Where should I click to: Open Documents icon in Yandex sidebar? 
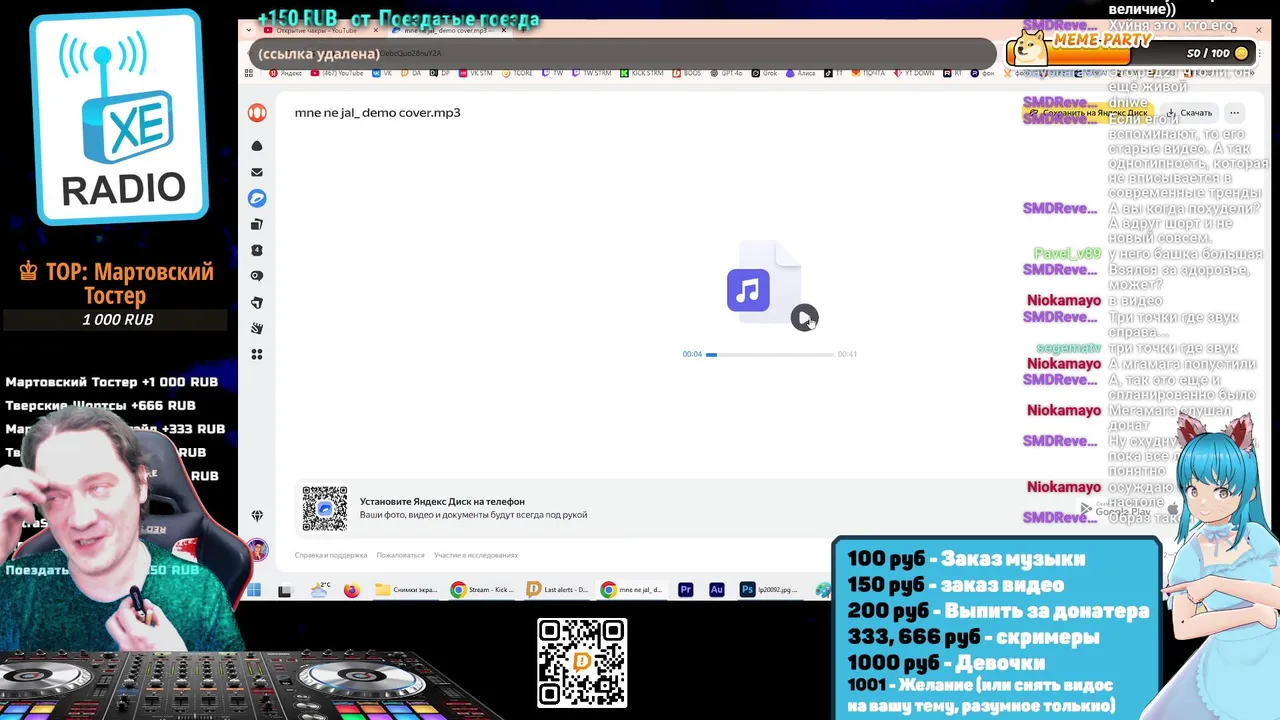257,224
